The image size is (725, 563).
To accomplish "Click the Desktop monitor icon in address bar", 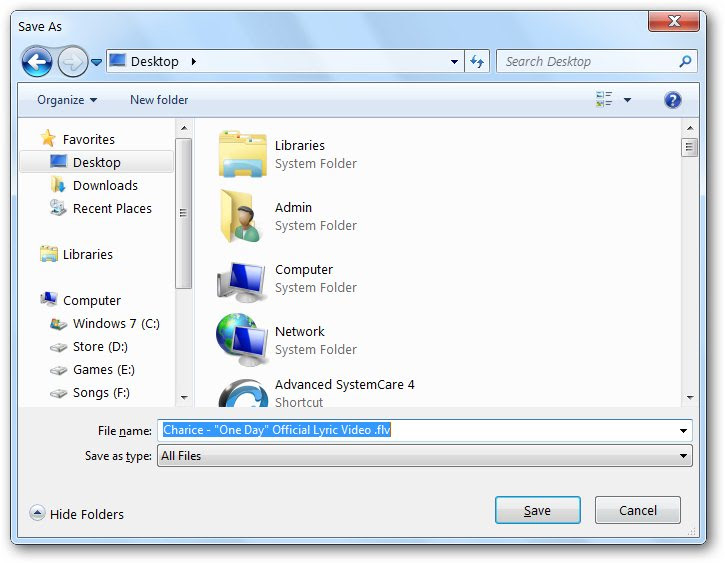I will [x=117, y=61].
